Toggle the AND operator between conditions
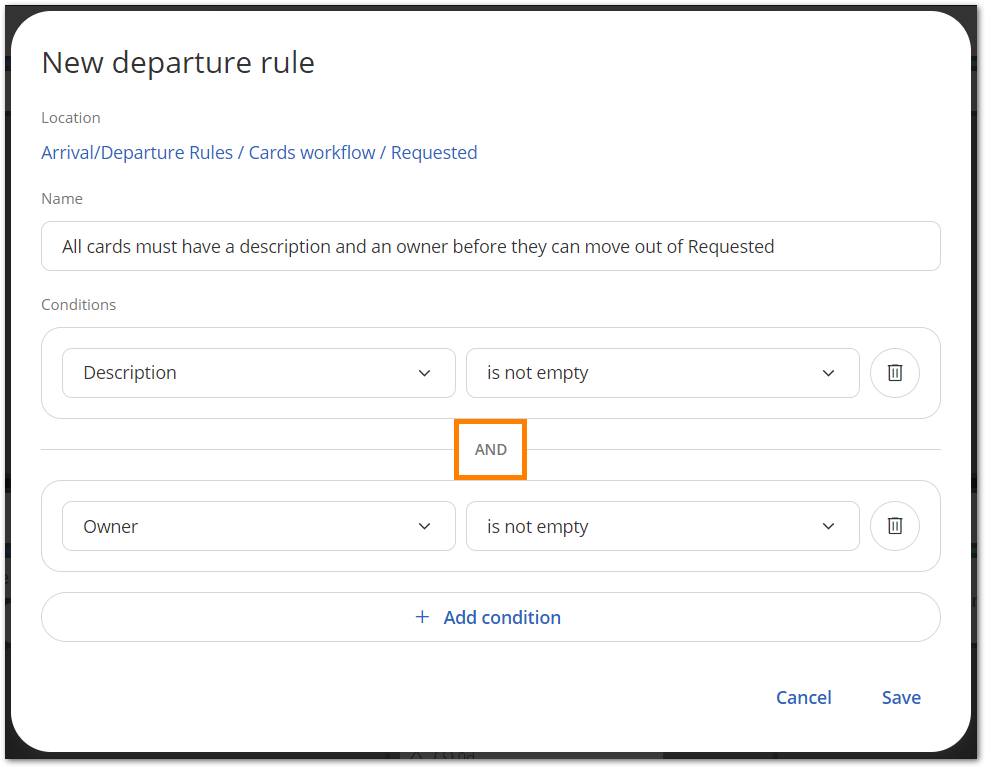986x768 pixels. [x=490, y=450]
